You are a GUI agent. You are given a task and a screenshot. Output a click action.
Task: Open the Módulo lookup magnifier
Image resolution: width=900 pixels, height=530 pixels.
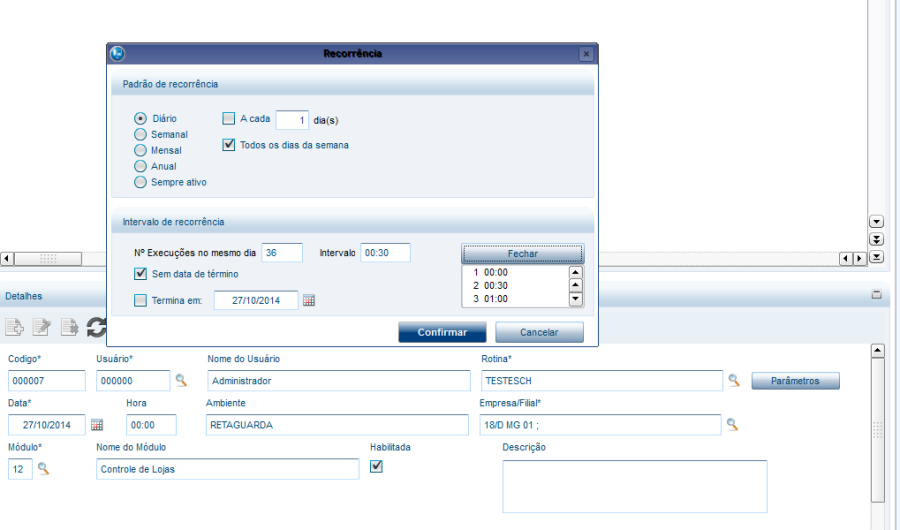44,469
